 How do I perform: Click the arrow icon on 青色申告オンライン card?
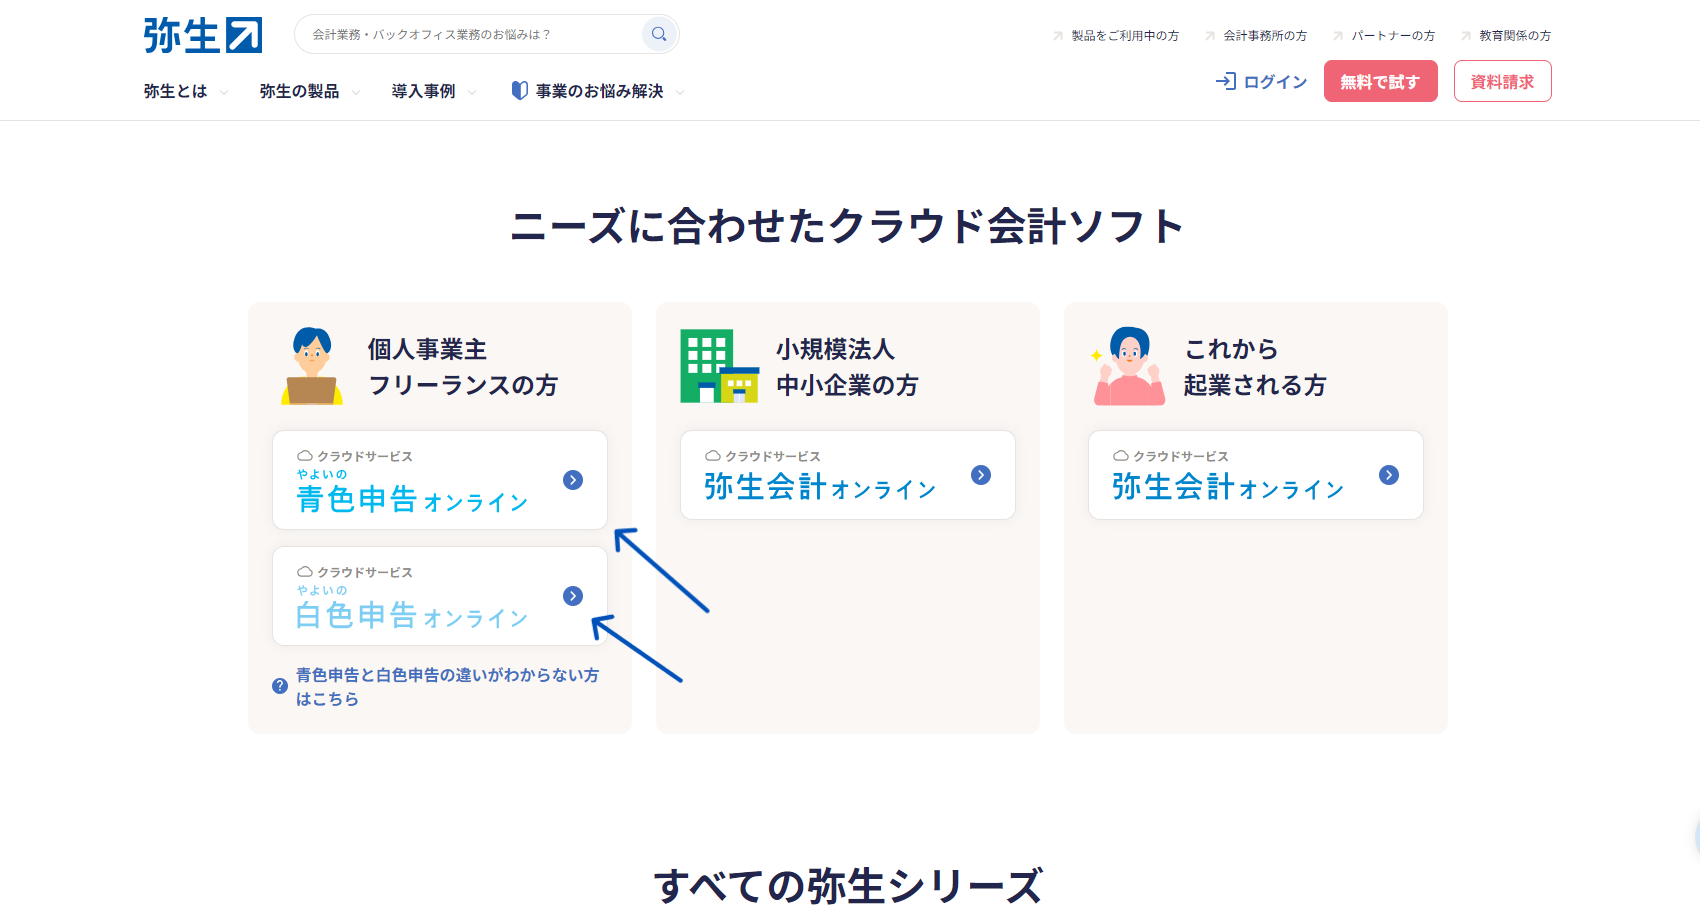573,480
